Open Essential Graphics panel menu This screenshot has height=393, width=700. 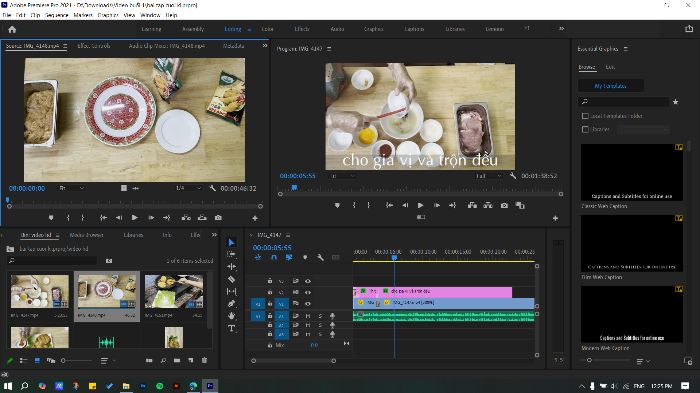point(625,48)
